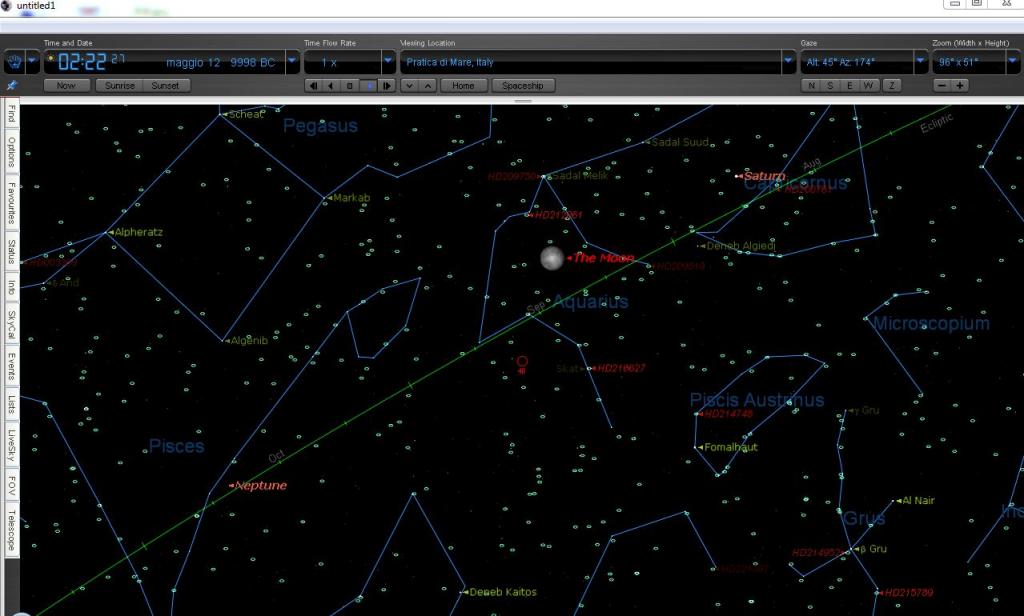
Task: Expand the Time Flow Rate dropdown
Action: point(389,62)
